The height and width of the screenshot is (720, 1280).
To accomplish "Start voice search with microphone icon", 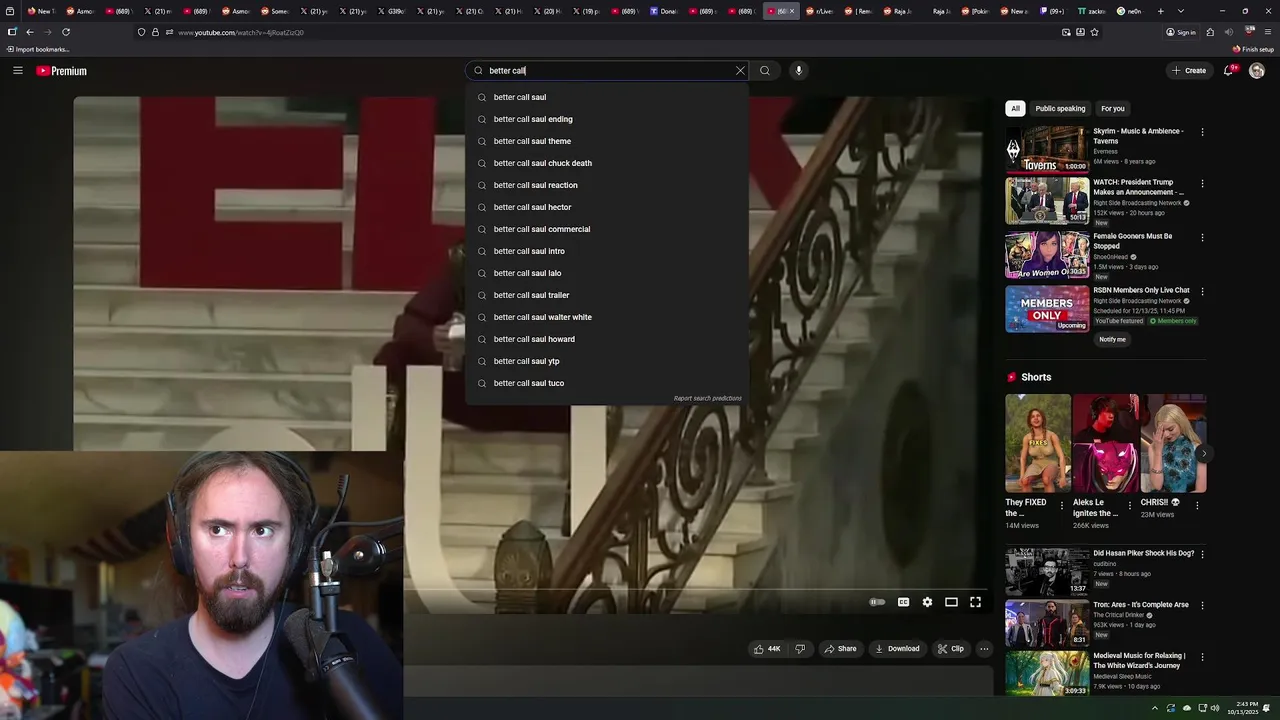I will [x=798, y=71].
